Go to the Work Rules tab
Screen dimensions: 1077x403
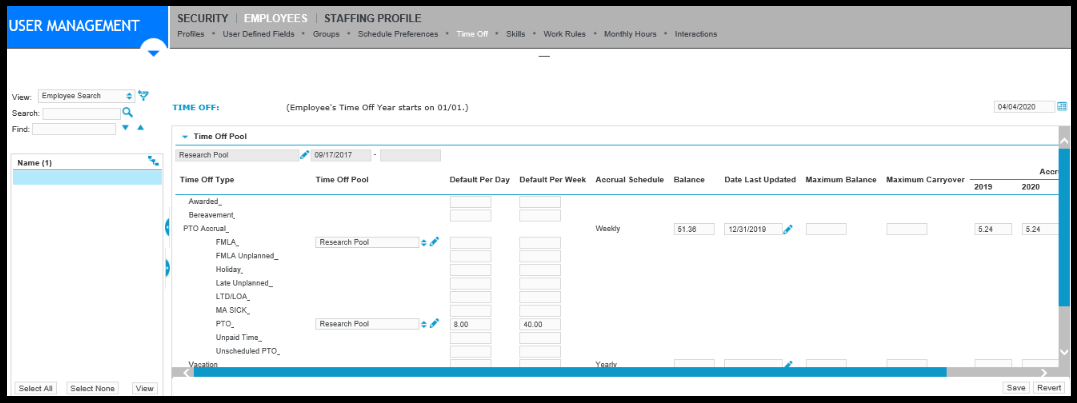(565, 34)
